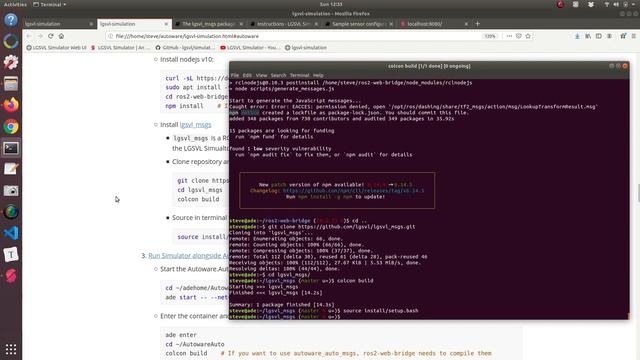The image size is (640, 360).
Task: Click the red record indicator in the top bar
Action: click(560, 4)
